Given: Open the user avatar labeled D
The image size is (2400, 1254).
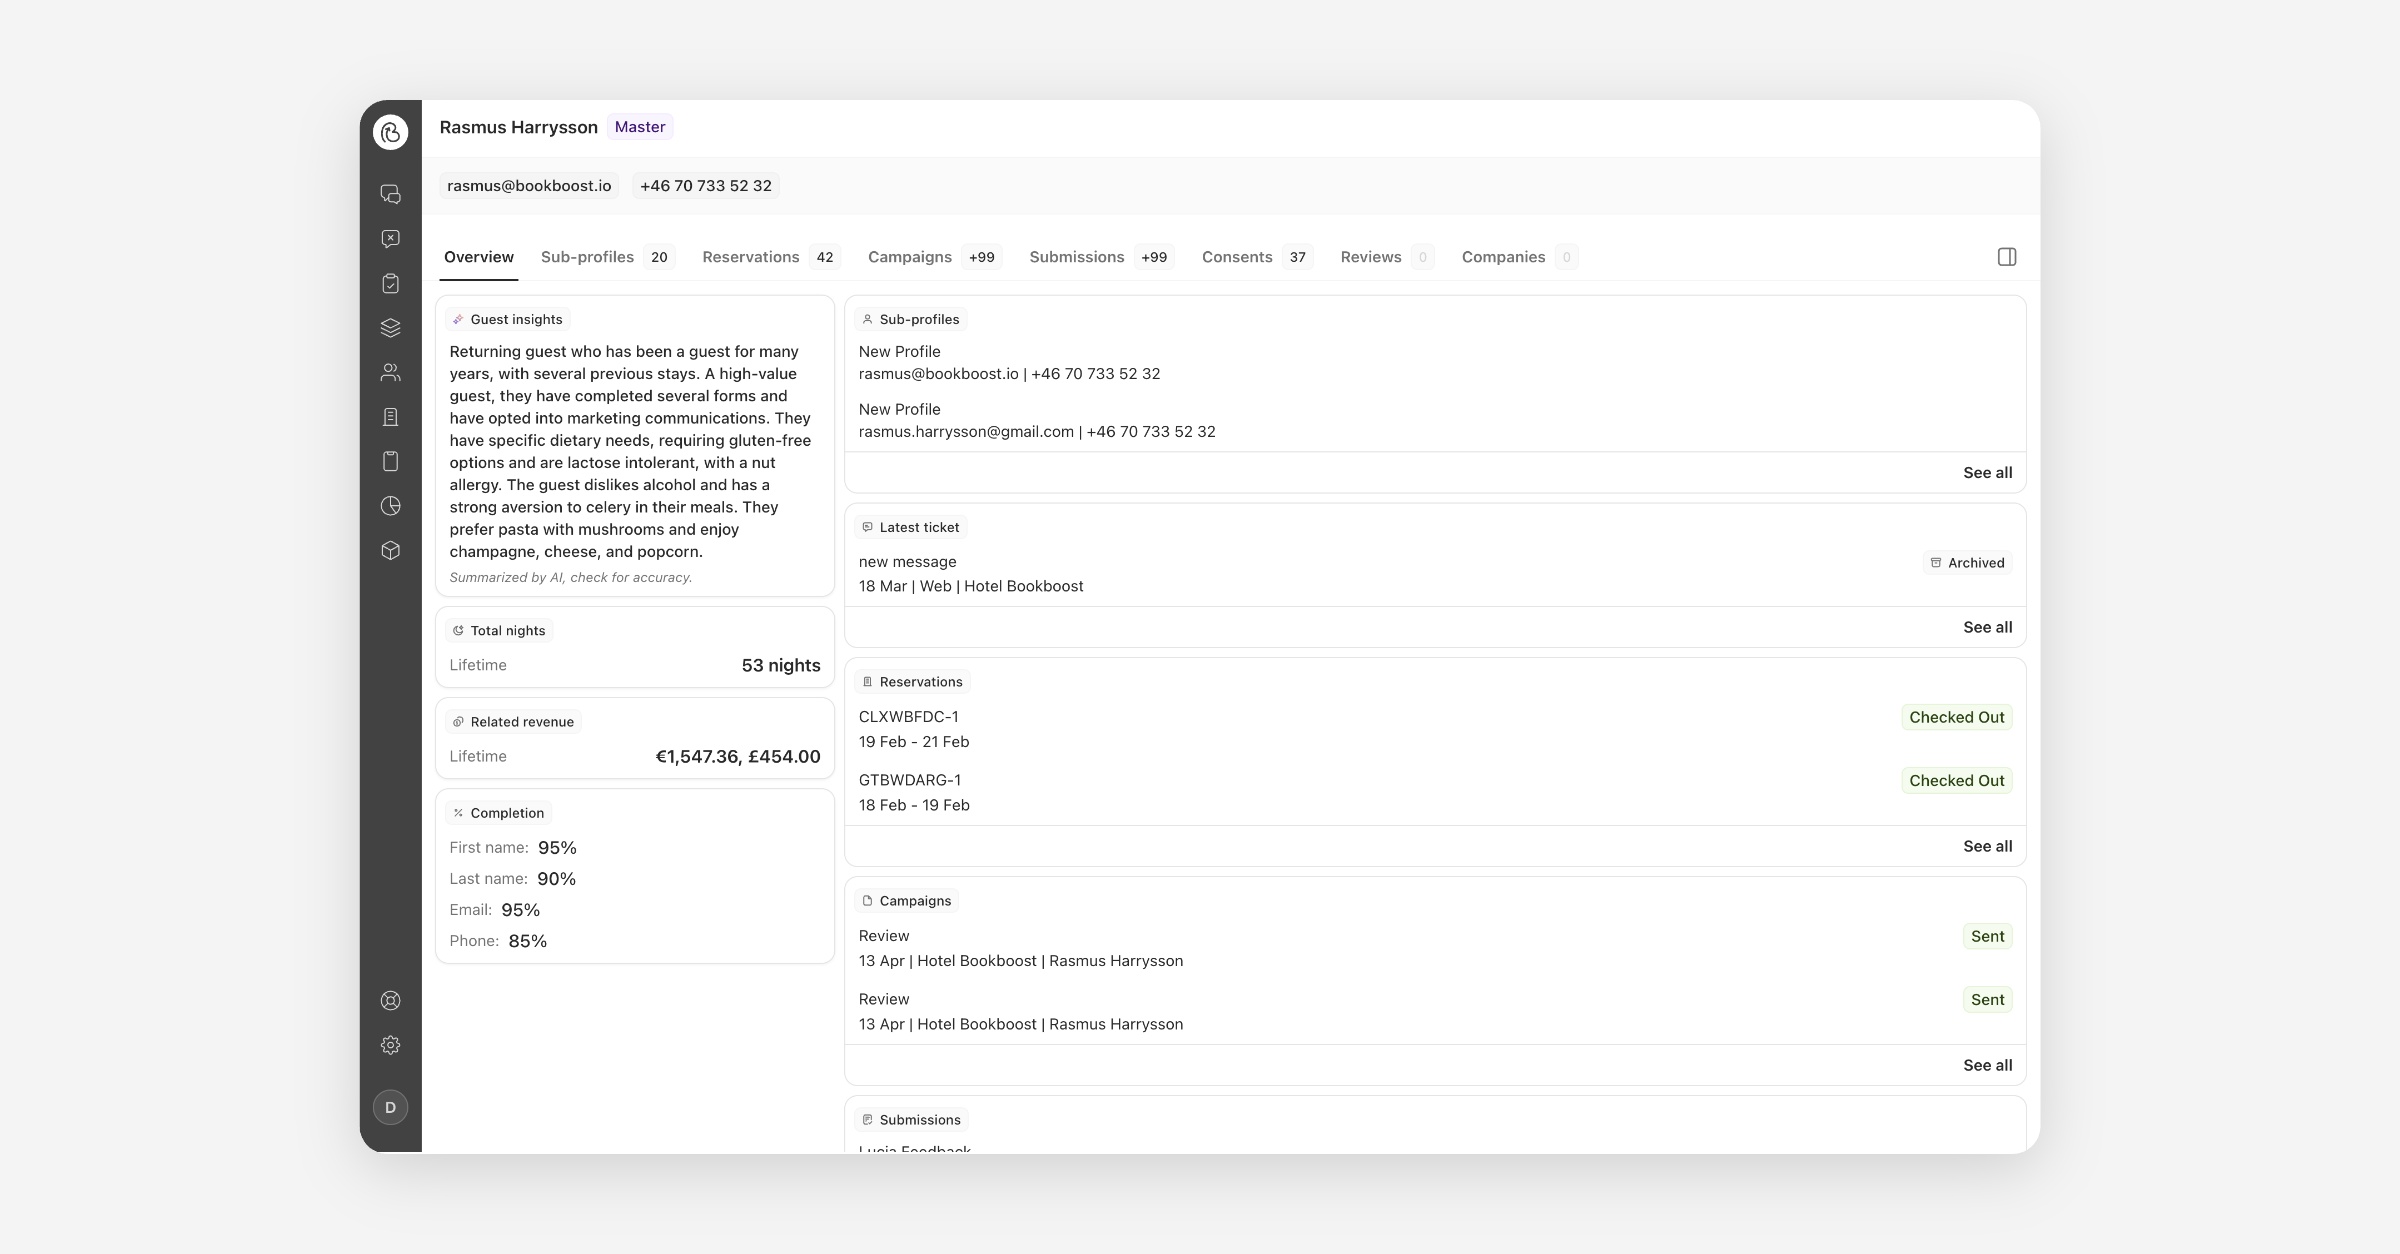Looking at the screenshot, I should (390, 1107).
